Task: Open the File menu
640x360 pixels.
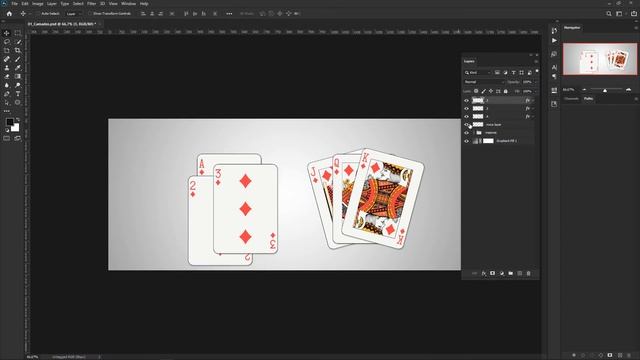Action: coord(14,4)
